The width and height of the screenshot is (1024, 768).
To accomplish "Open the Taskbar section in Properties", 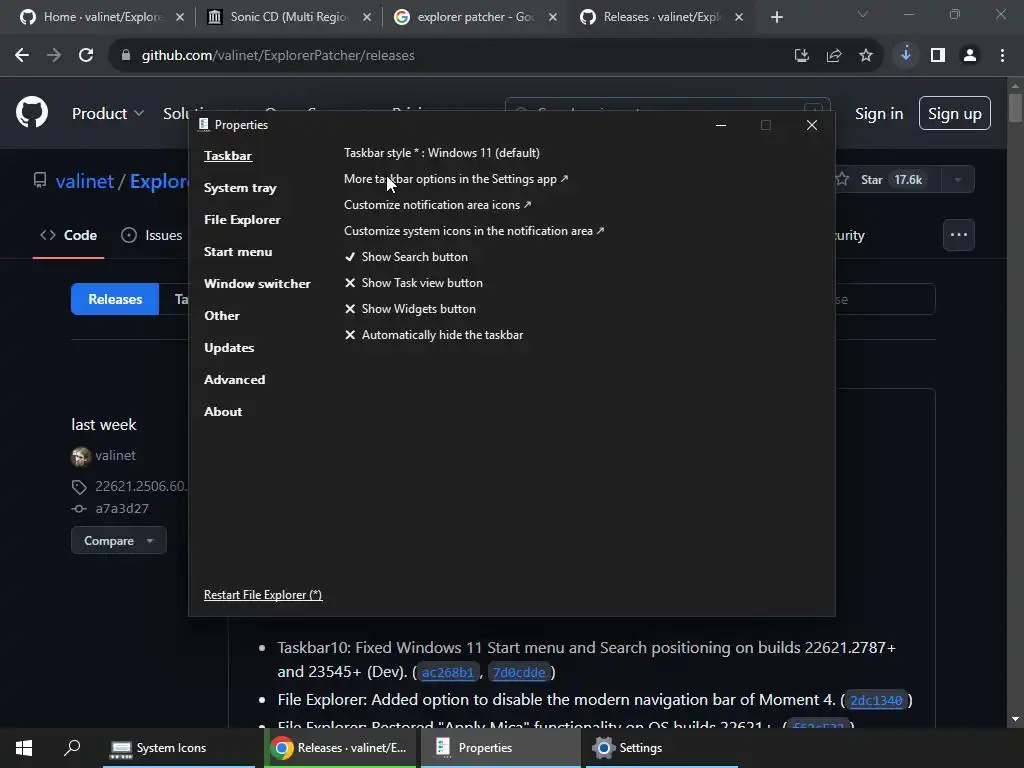I will [228, 155].
